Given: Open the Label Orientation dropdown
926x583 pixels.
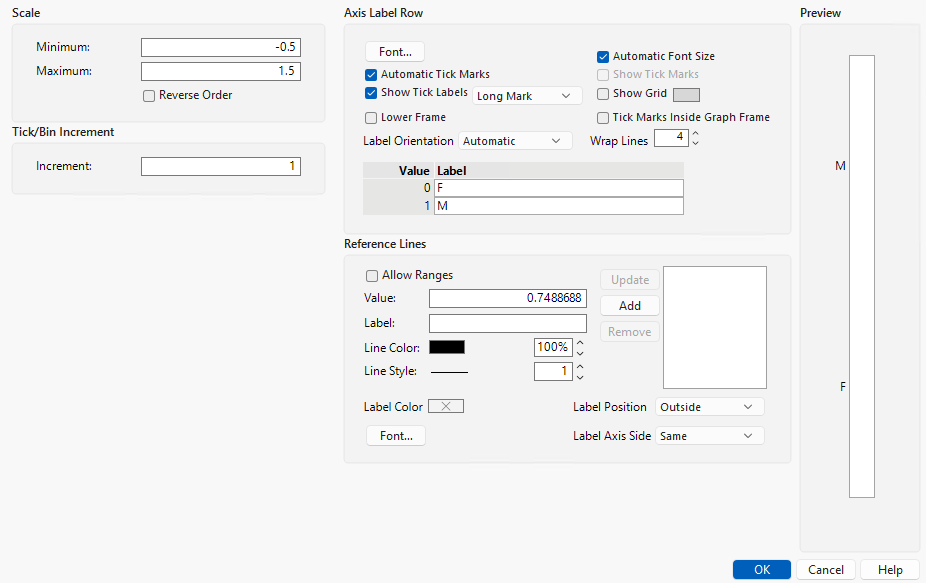Looking at the screenshot, I should pyautogui.click(x=514, y=141).
